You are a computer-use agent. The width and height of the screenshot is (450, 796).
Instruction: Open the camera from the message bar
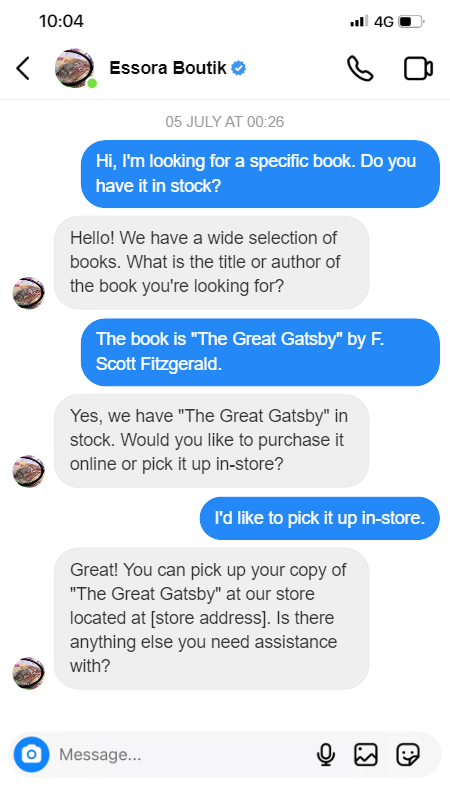[x=31, y=754]
